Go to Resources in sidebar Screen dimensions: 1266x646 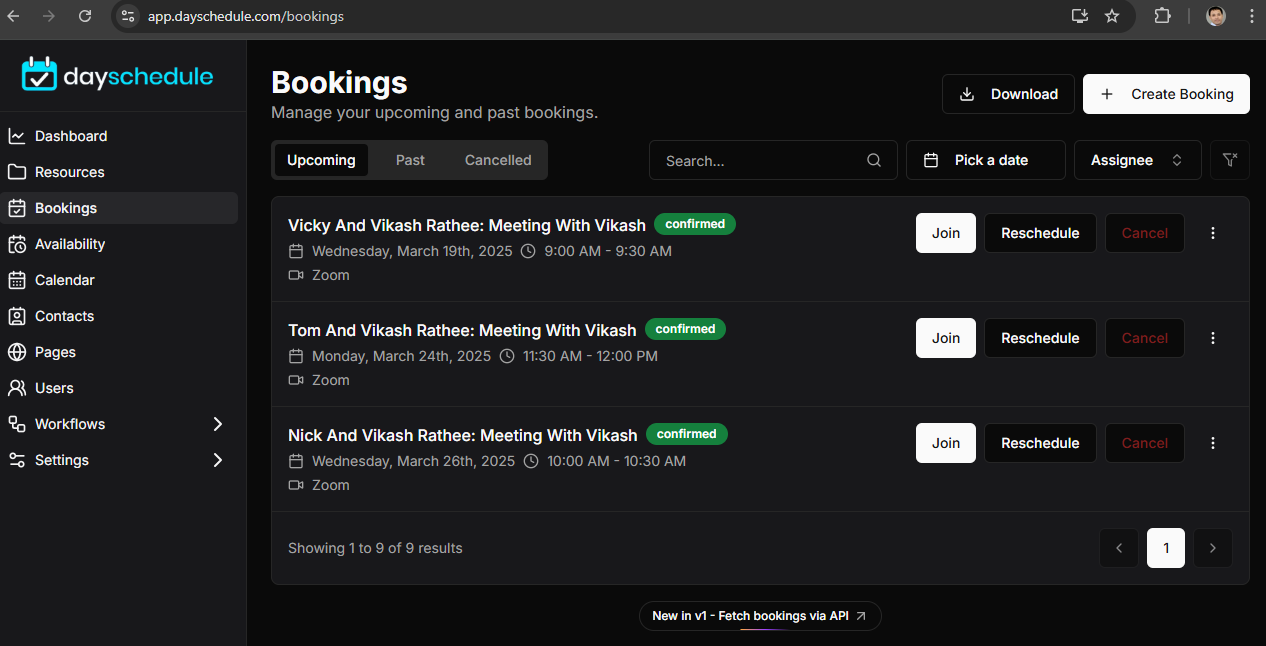pyautogui.click(x=69, y=172)
